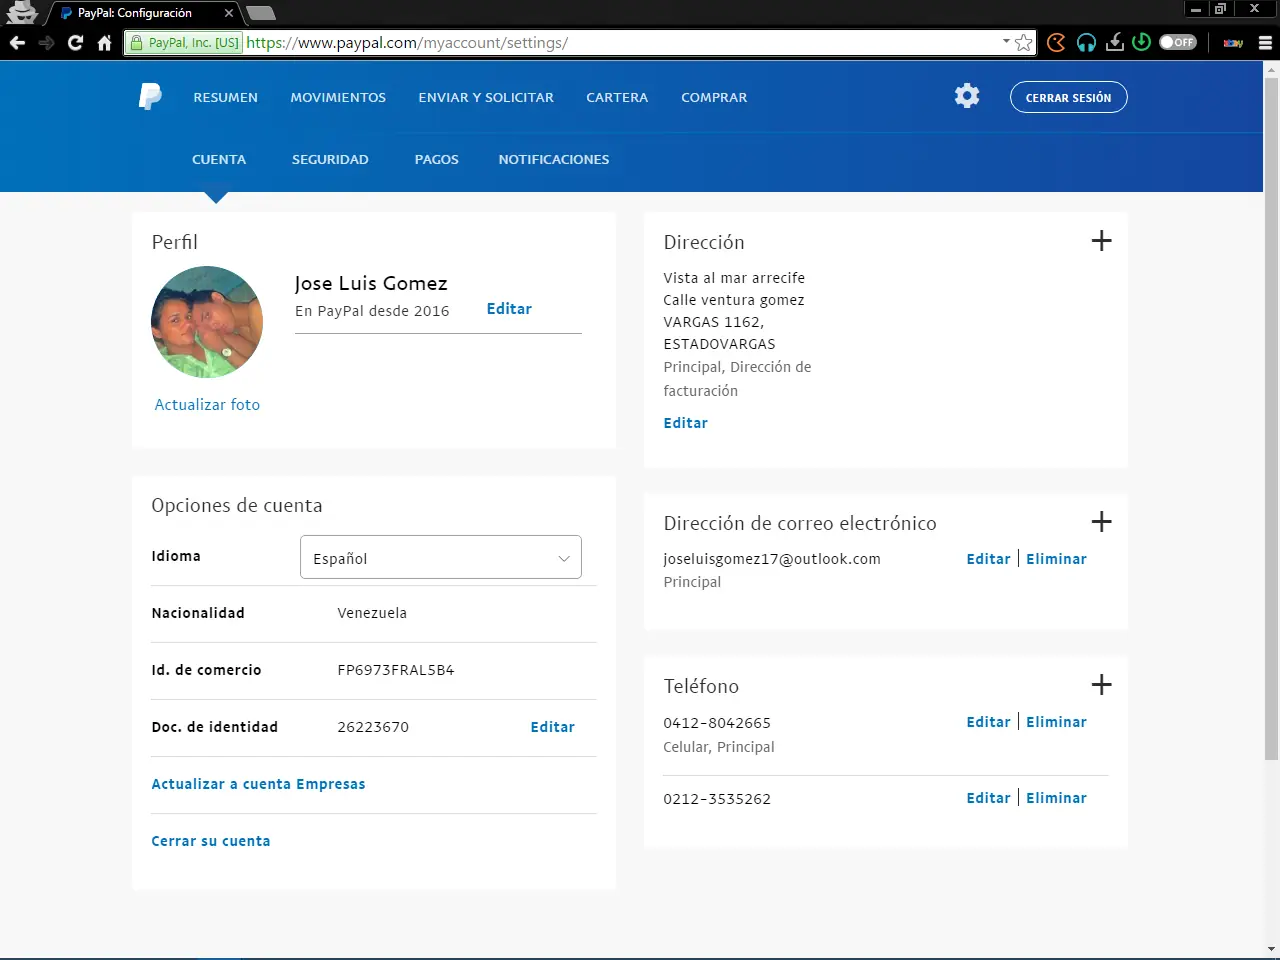Click Cerrar su cuenta link
This screenshot has width=1280, height=960.
tap(211, 841)
